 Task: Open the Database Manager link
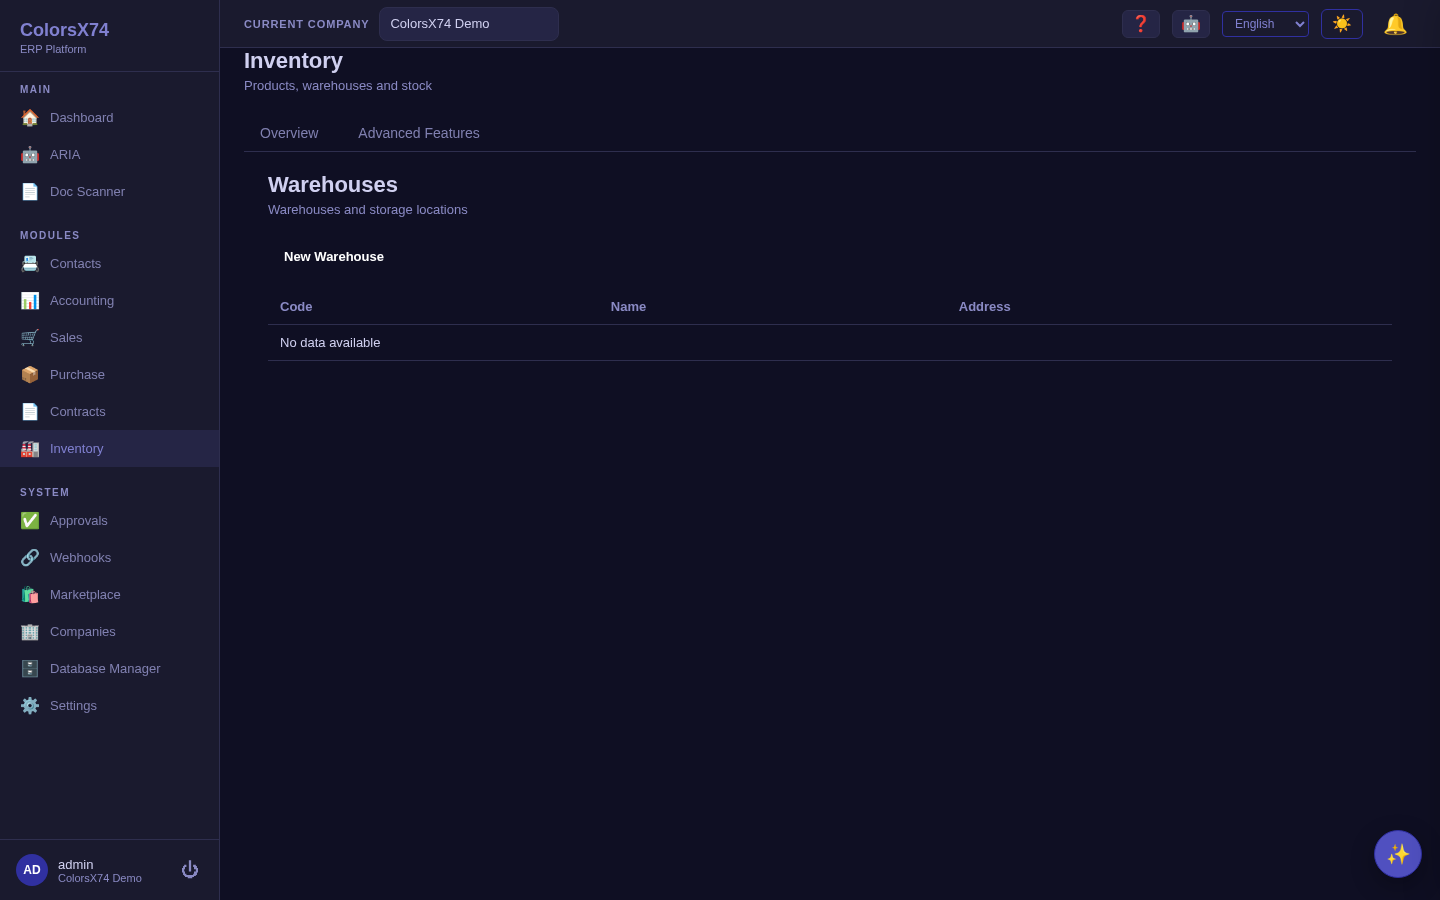(110, 669)
